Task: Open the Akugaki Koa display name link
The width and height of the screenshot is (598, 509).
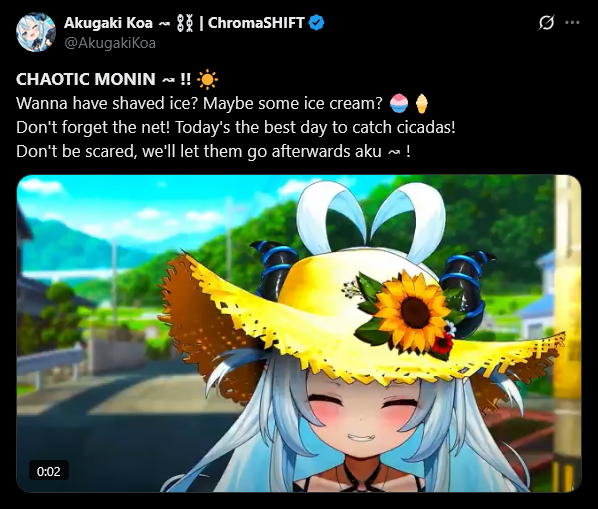Action: click(108, 23)
